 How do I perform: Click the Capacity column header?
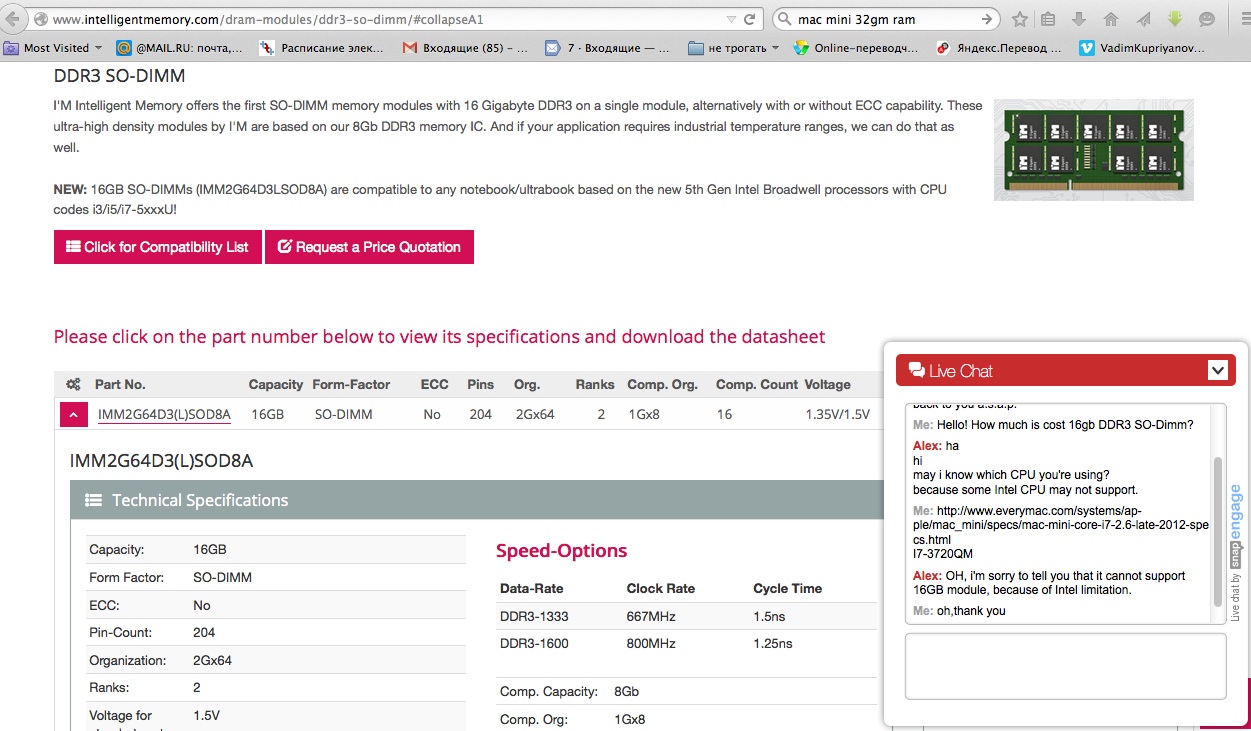coord(276,385)
